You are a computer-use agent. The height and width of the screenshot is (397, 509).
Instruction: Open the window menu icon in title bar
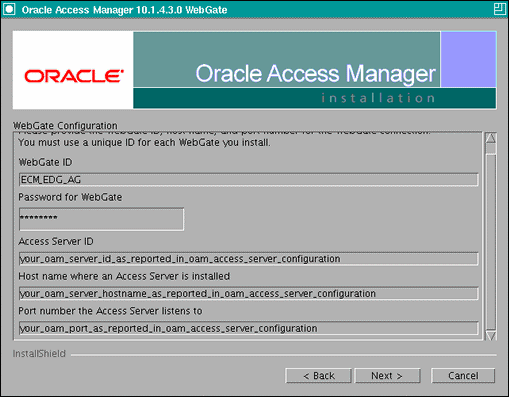9,9
